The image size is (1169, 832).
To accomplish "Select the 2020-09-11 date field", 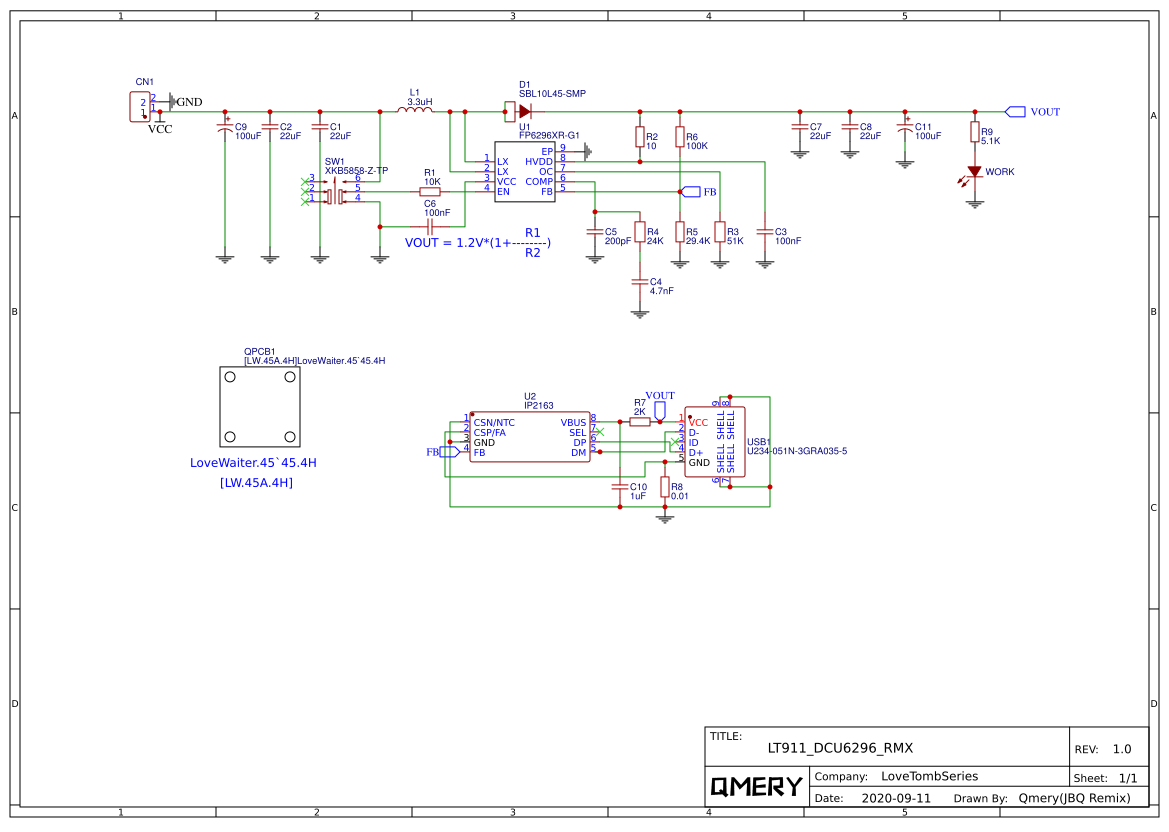I will coord(895,799).
